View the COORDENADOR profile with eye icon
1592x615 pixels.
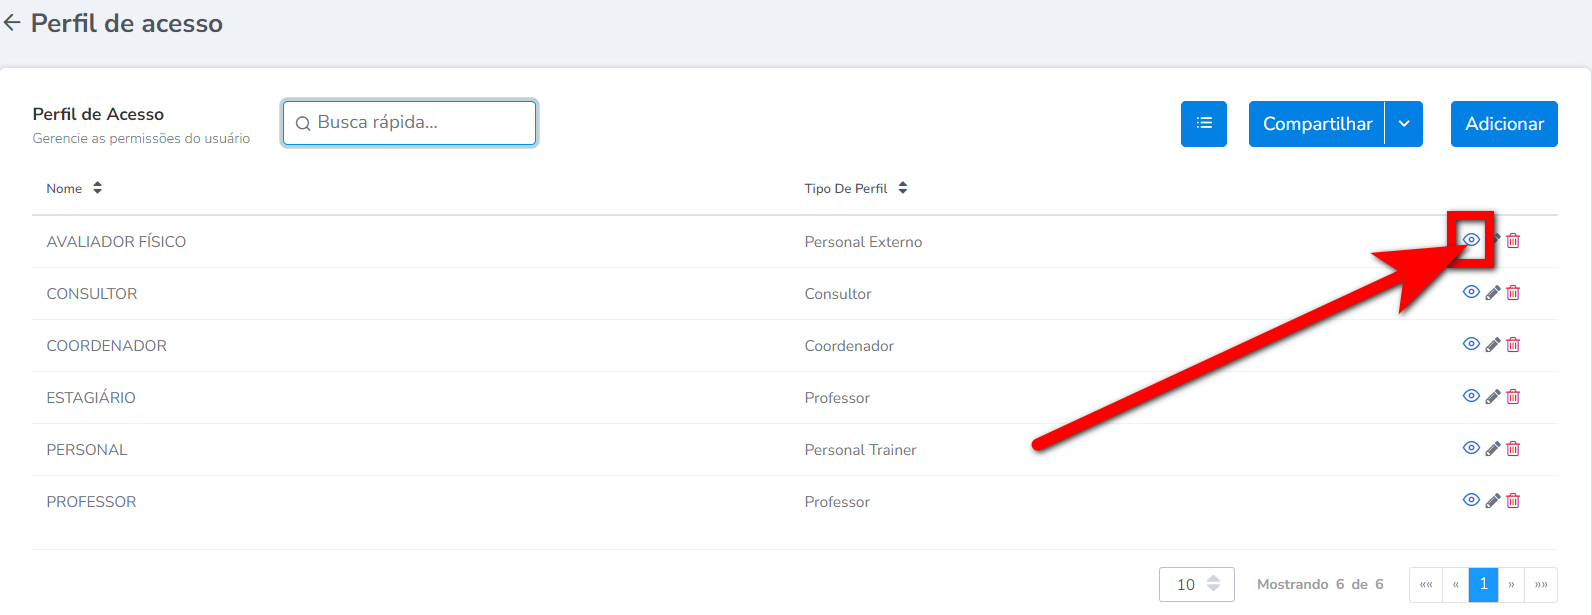point(1471,344)
